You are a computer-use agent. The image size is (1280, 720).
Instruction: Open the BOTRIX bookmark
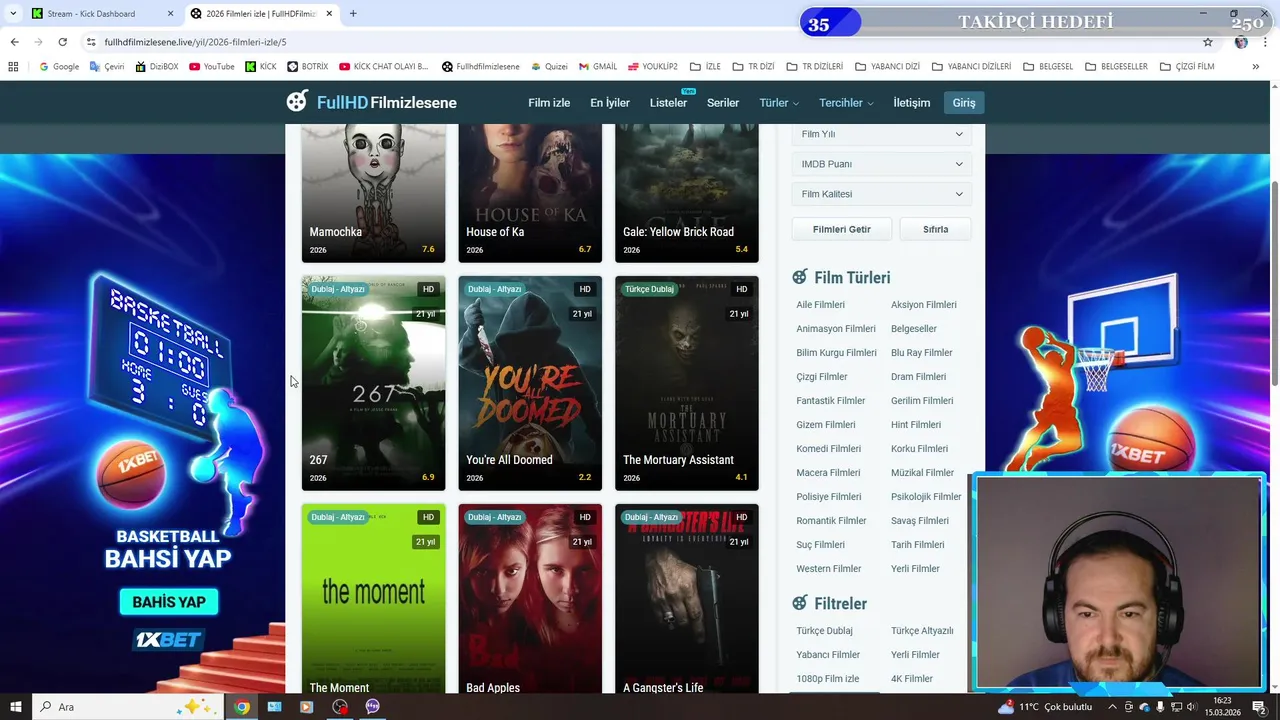click(308, 67)
